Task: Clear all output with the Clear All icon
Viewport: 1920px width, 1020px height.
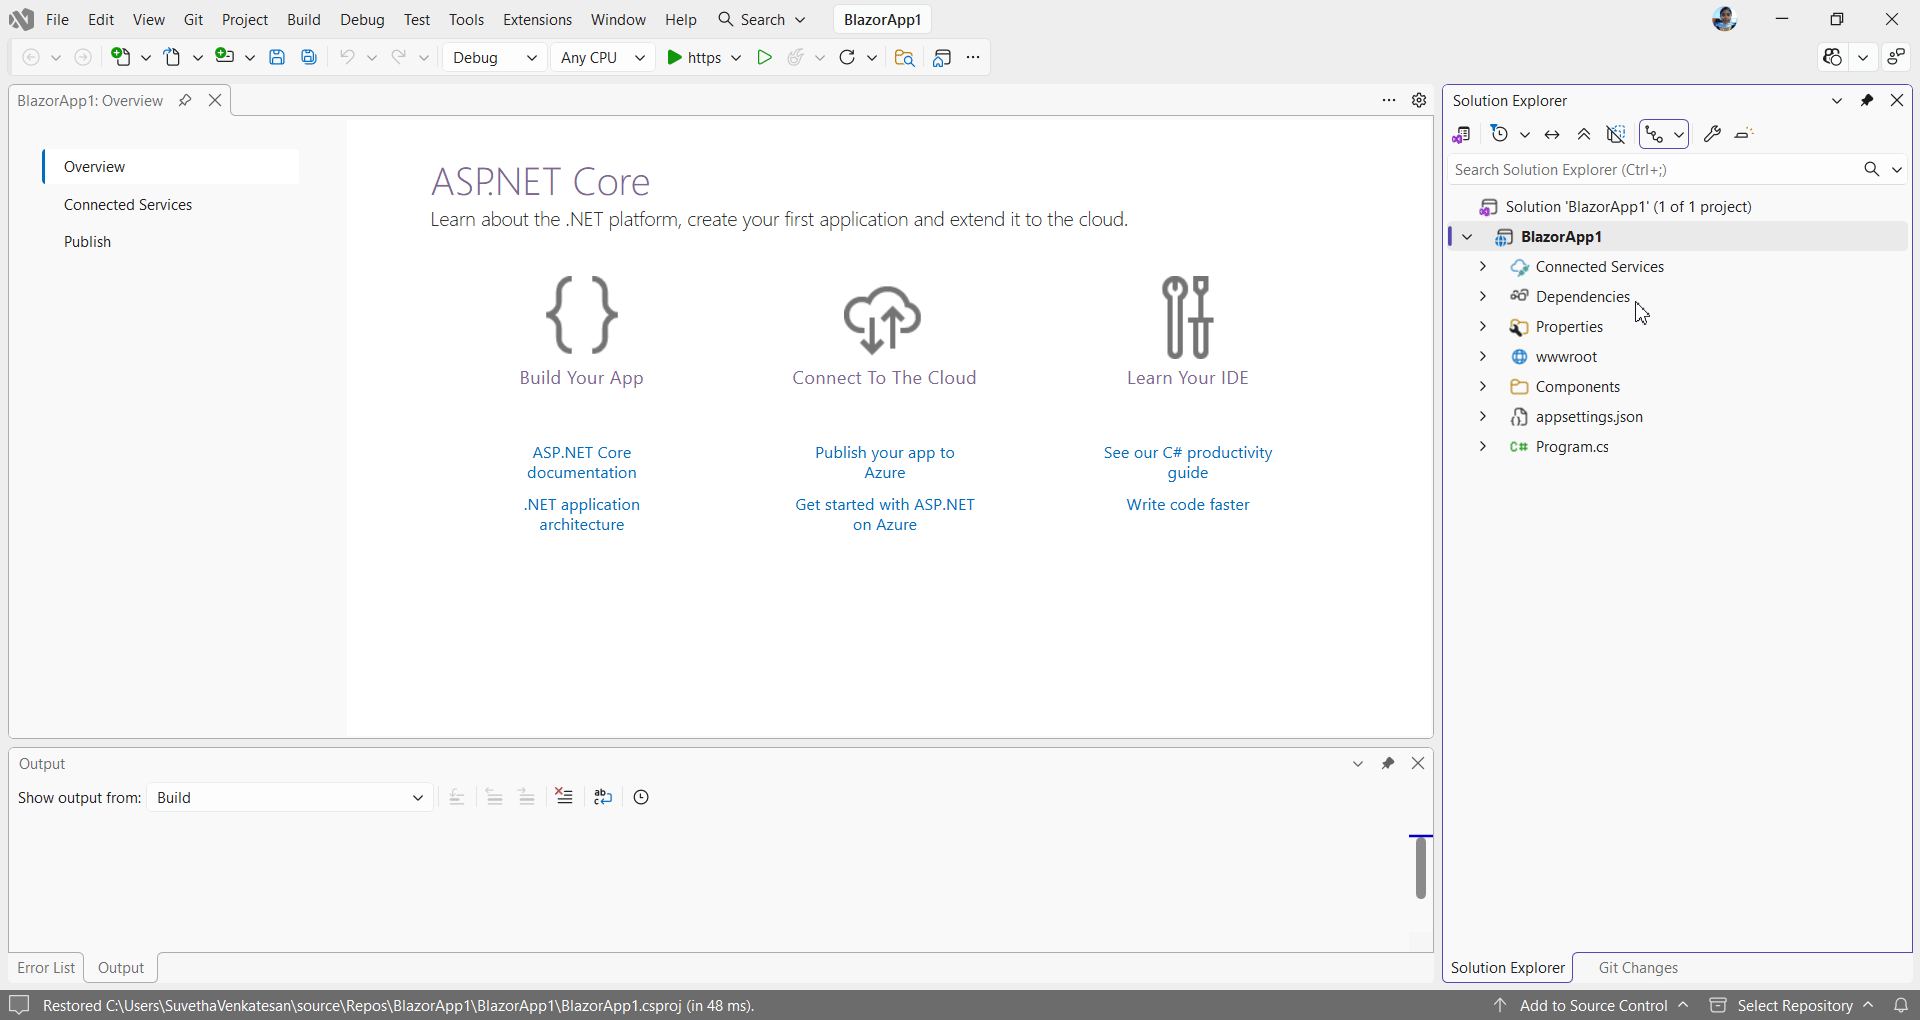Action: (x=564, y=797)
